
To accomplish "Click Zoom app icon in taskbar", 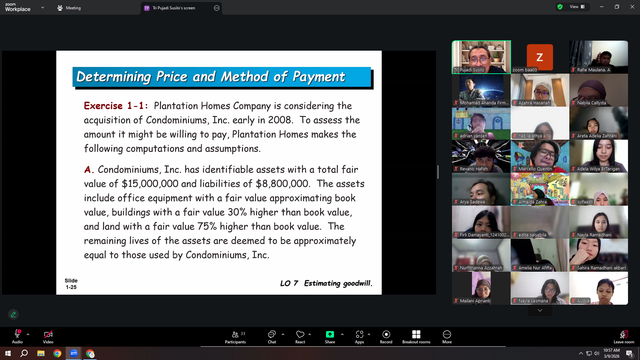I will pyautogui.click(x=73, y=353).
